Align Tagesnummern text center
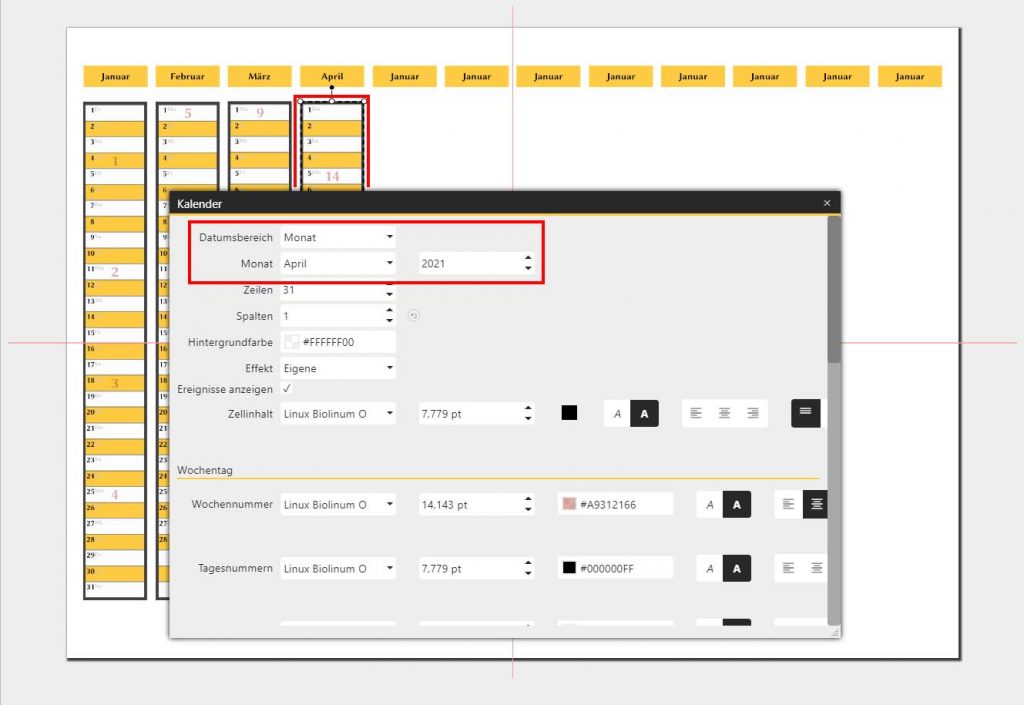 point(816,569)
